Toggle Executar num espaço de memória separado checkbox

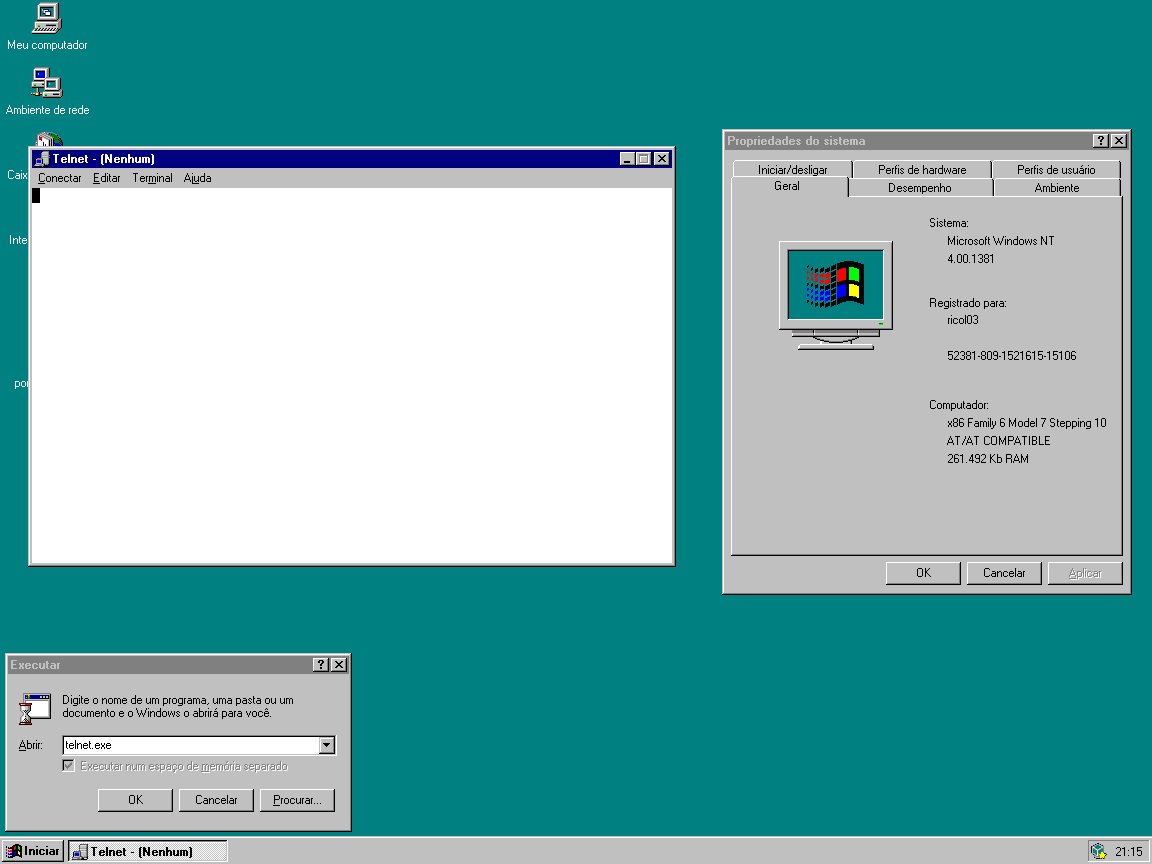[x=68, y=766]
